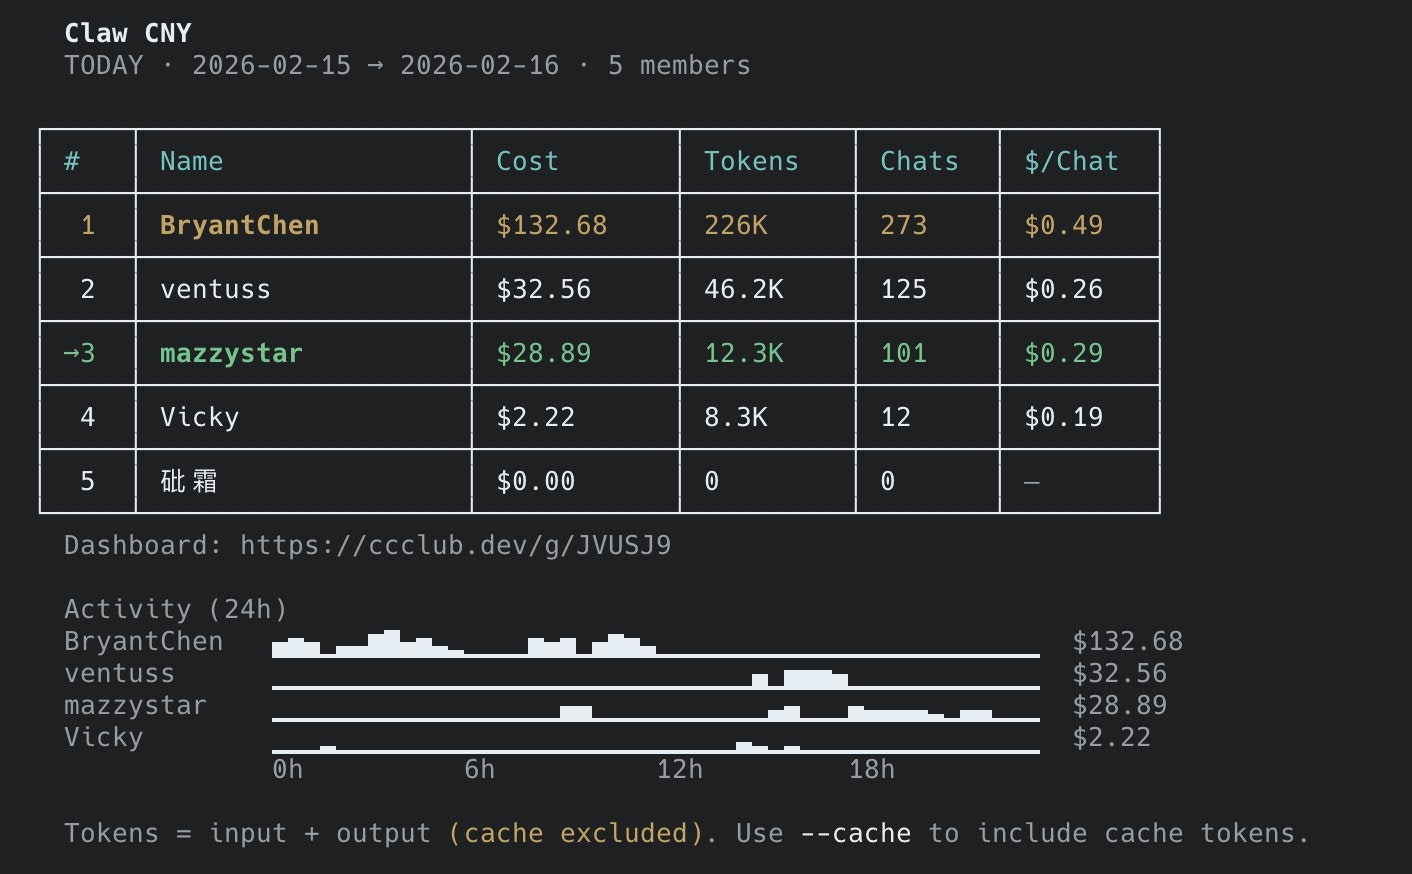Click BryantChen's activity bar chart

(656, 643)
